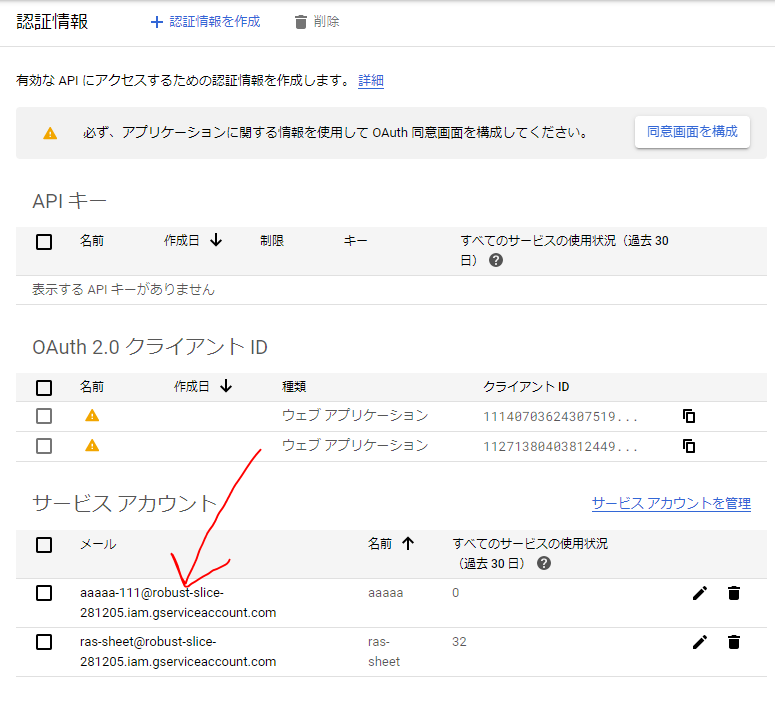Select all service accounts checkbox
This screenshot has width=775, height=717.
(44, 545)
